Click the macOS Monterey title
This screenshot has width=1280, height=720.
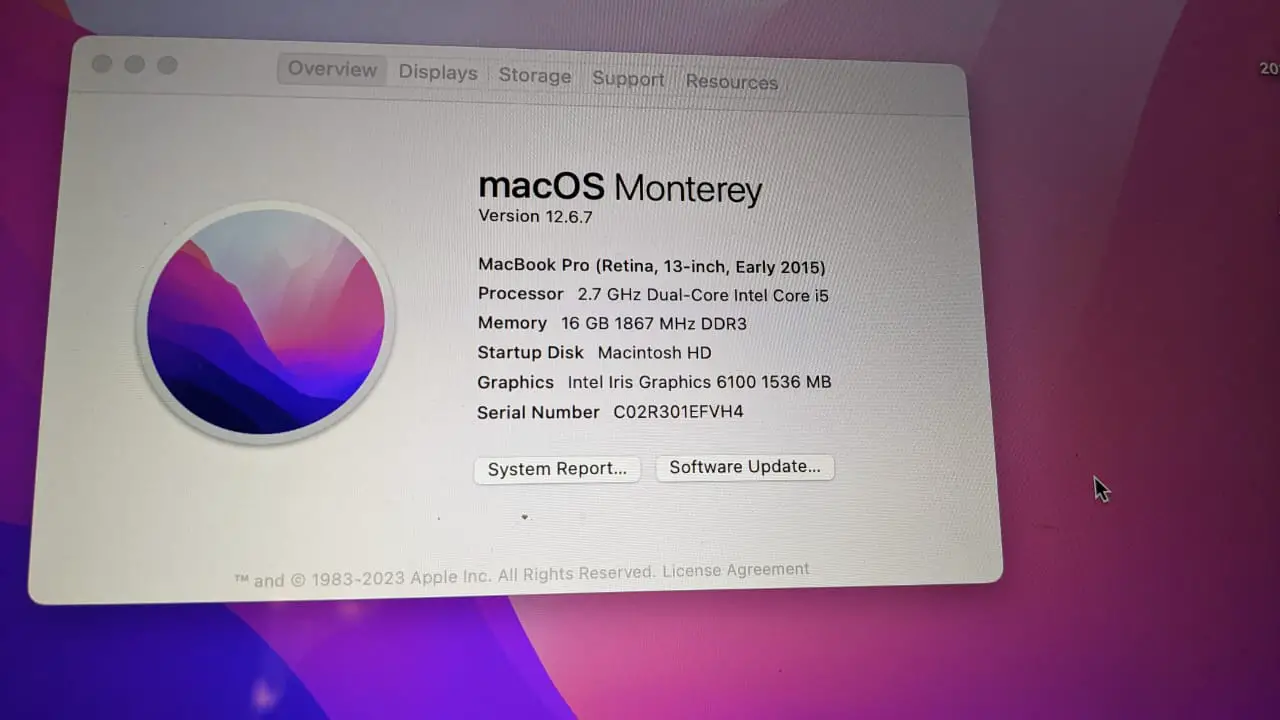(x=620, y=187)
